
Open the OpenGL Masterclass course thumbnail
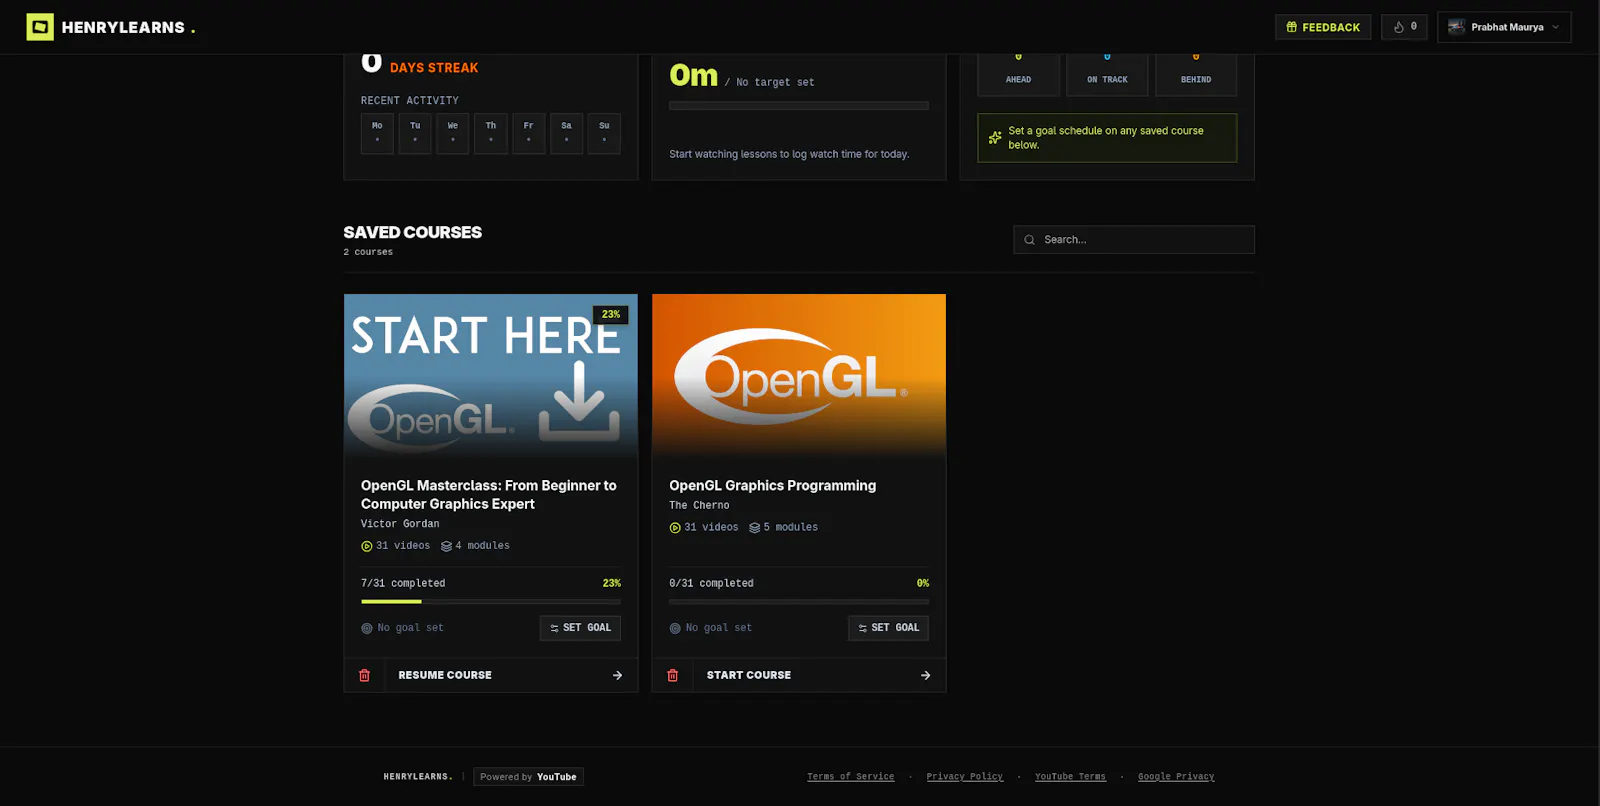click(x=491, y=376)
